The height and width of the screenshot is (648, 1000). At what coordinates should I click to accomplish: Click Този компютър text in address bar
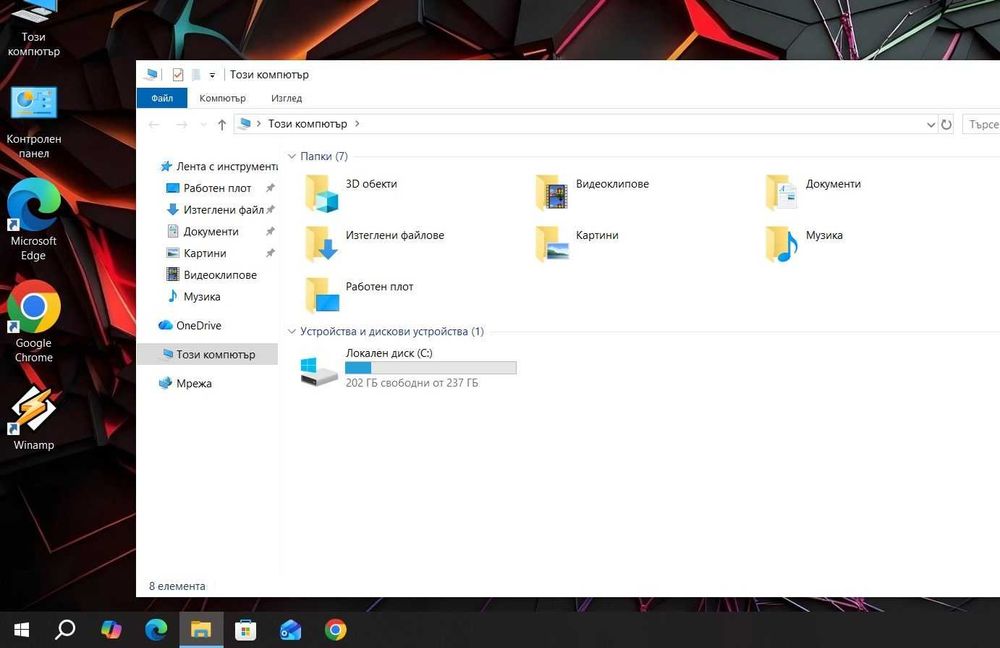pyautogui.click(x=307, y=124)
